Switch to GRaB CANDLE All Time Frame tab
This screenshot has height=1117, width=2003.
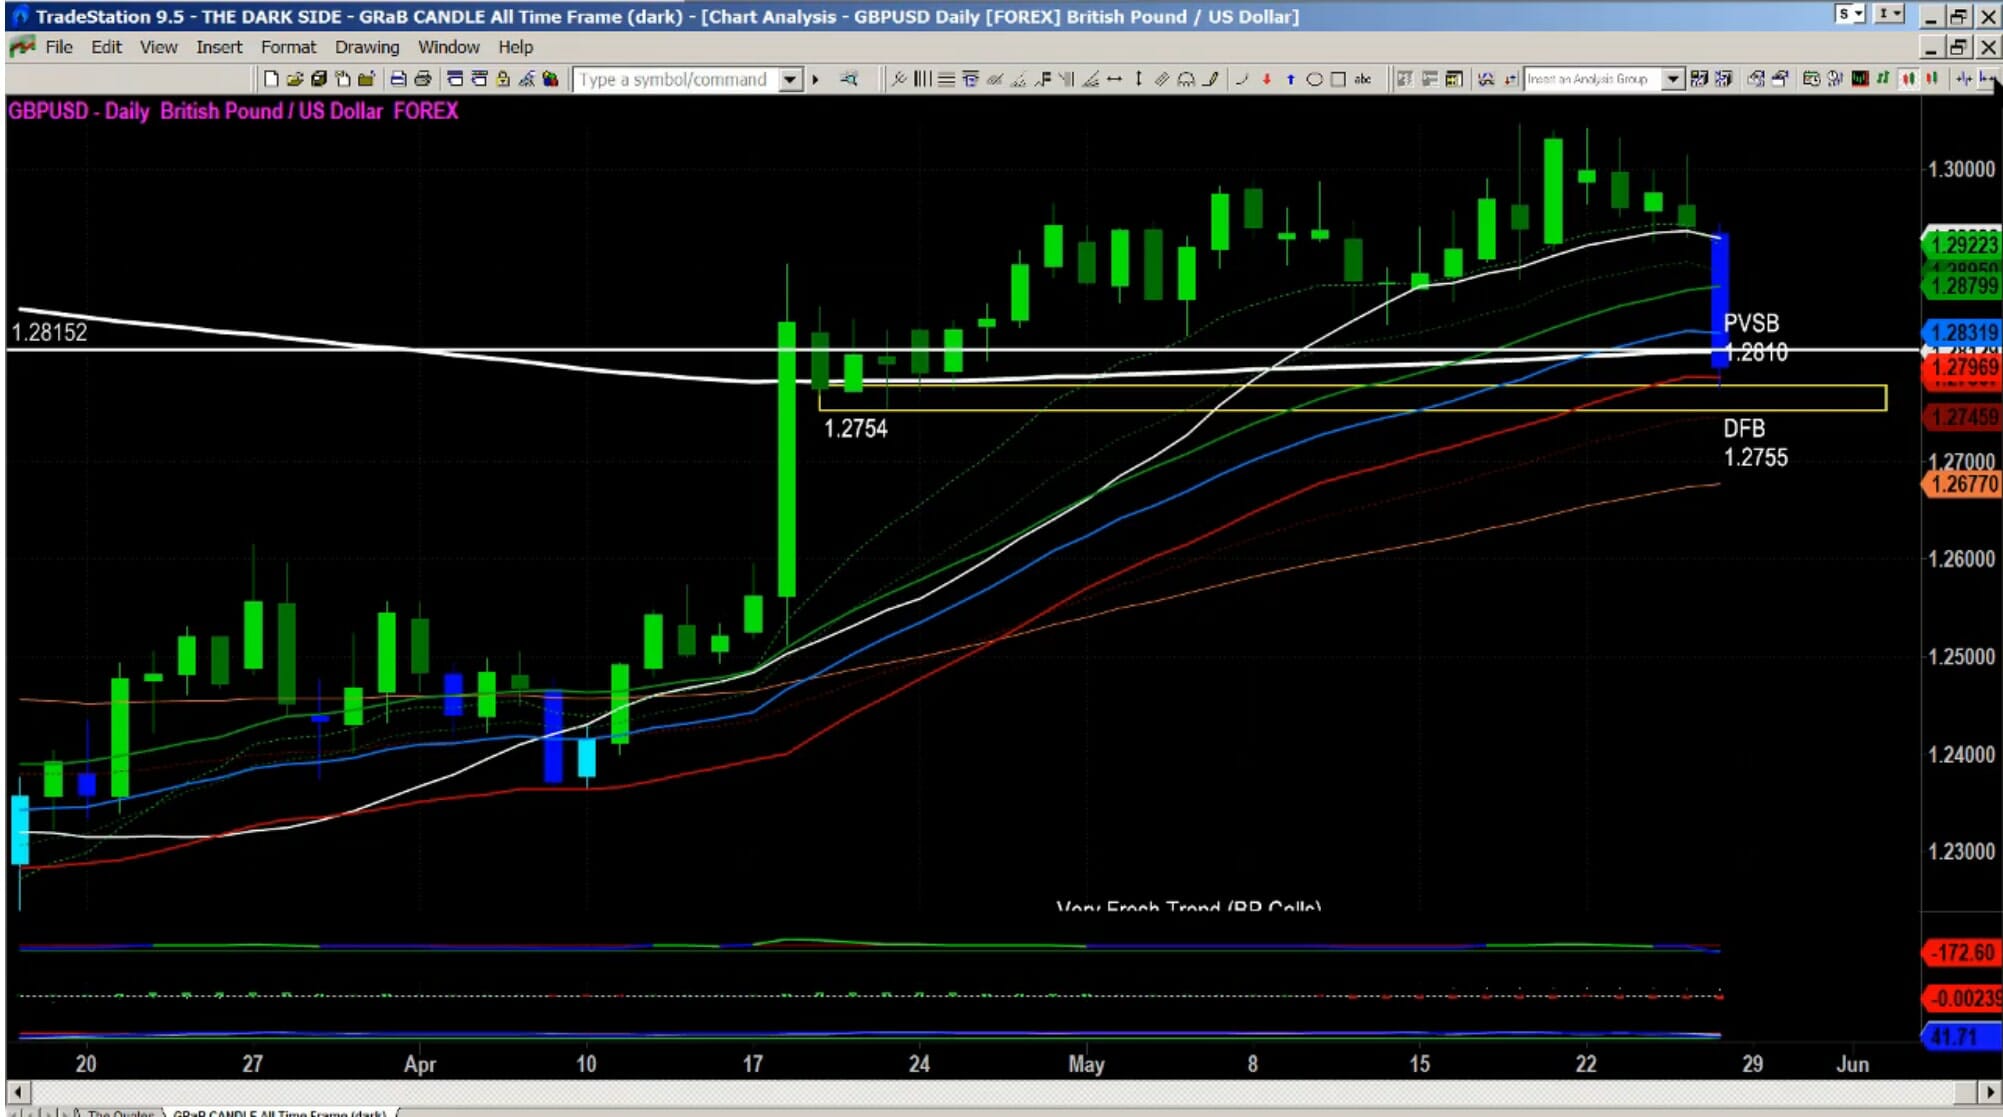pyautogui.click(x=280, y=1112)
